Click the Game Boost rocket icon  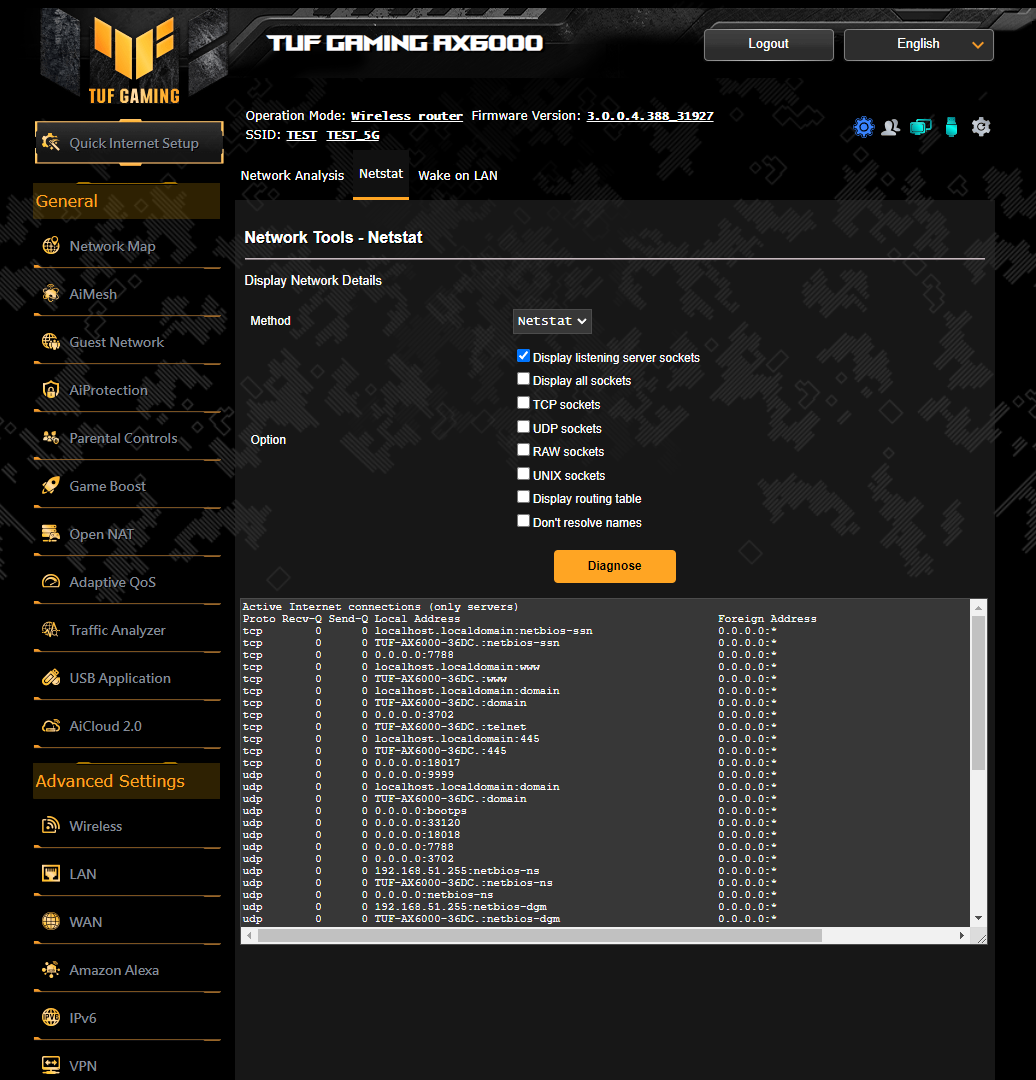pyautogui.click(x=51, y=486)
